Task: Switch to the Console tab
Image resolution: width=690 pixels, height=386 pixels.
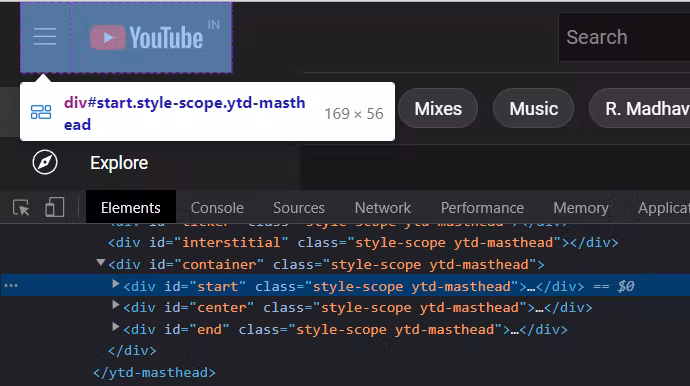Action: click(217, 208)
